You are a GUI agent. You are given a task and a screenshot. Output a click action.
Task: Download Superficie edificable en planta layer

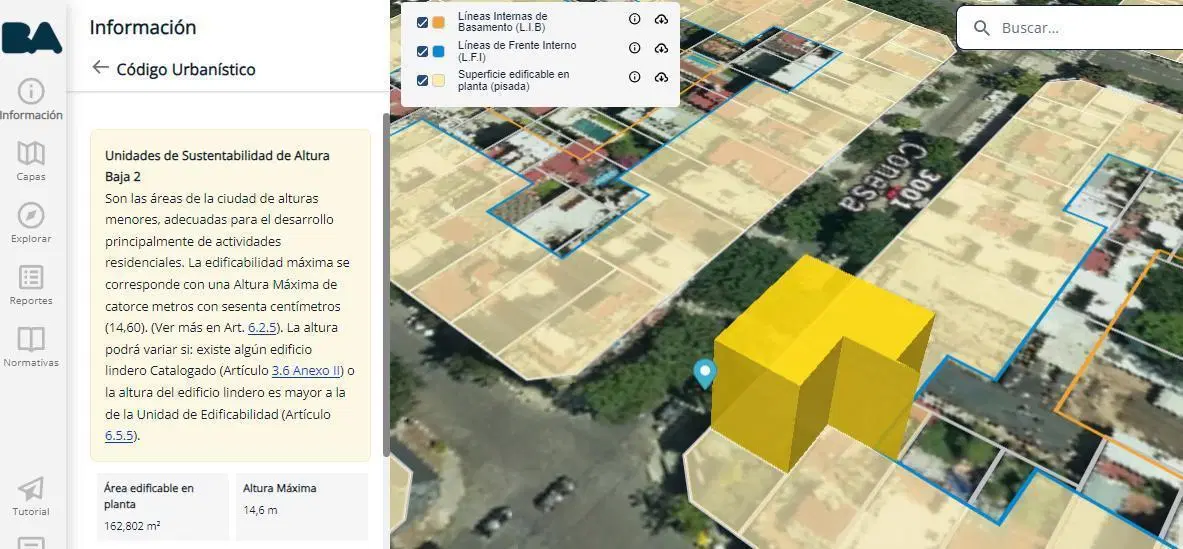click(x=661, y=77)
